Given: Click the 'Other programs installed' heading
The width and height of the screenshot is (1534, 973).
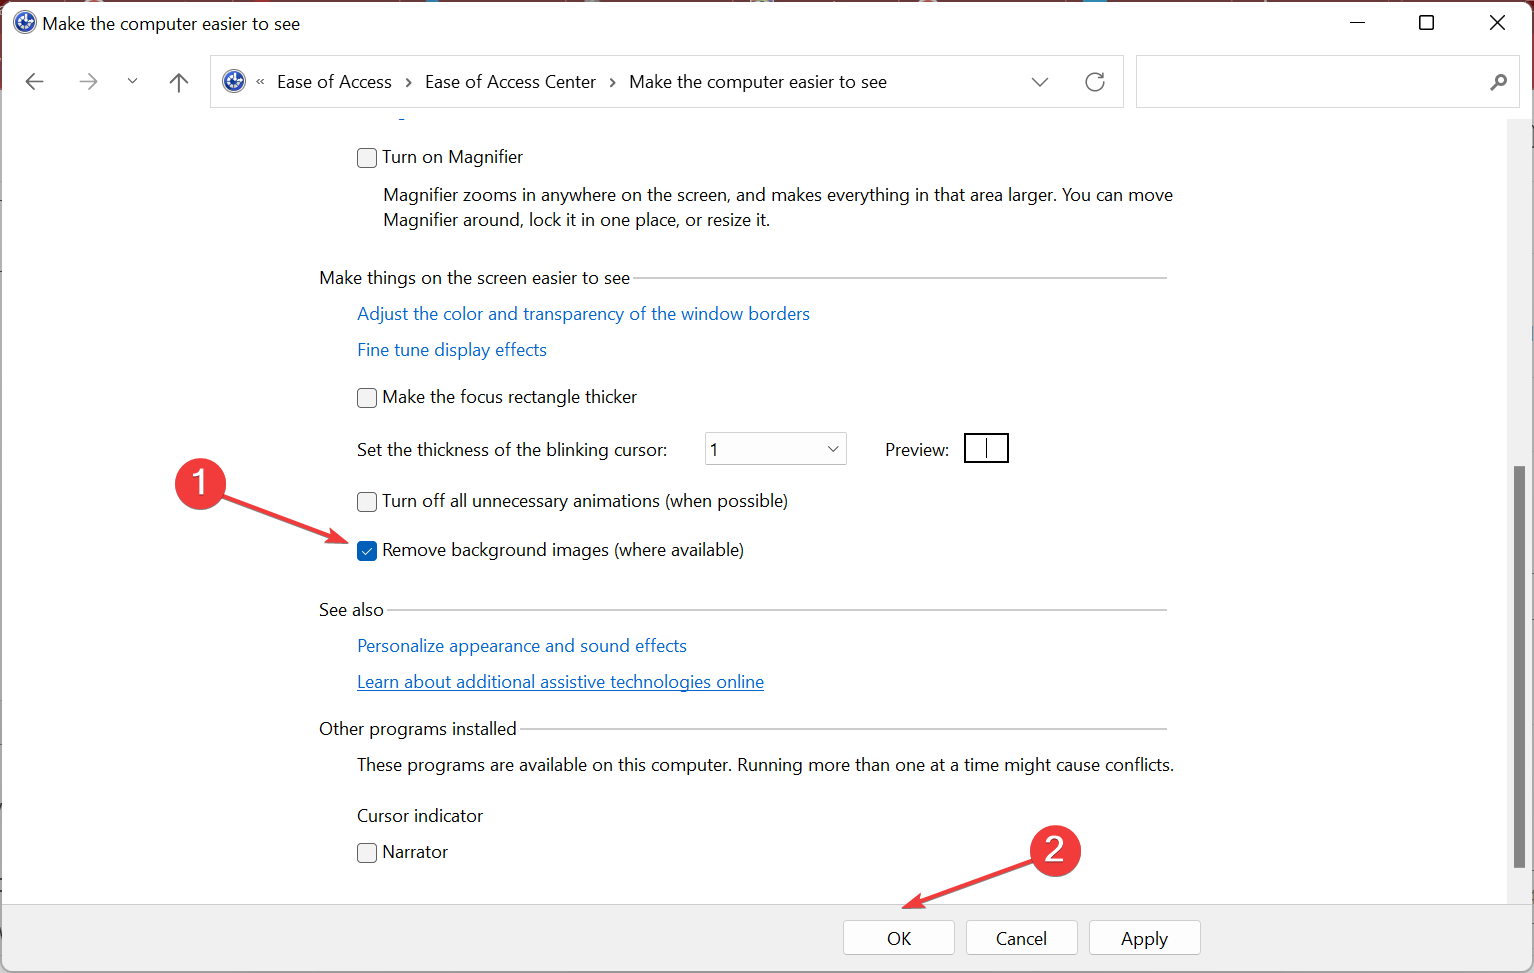Looking at the screenshot, I should click(x=418, y=729).
